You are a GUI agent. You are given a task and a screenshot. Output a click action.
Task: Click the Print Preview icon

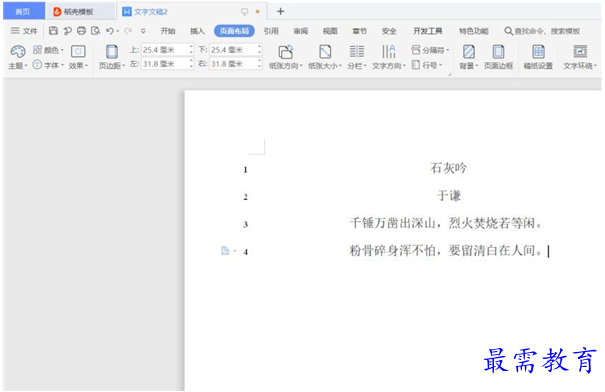point(95,31)
